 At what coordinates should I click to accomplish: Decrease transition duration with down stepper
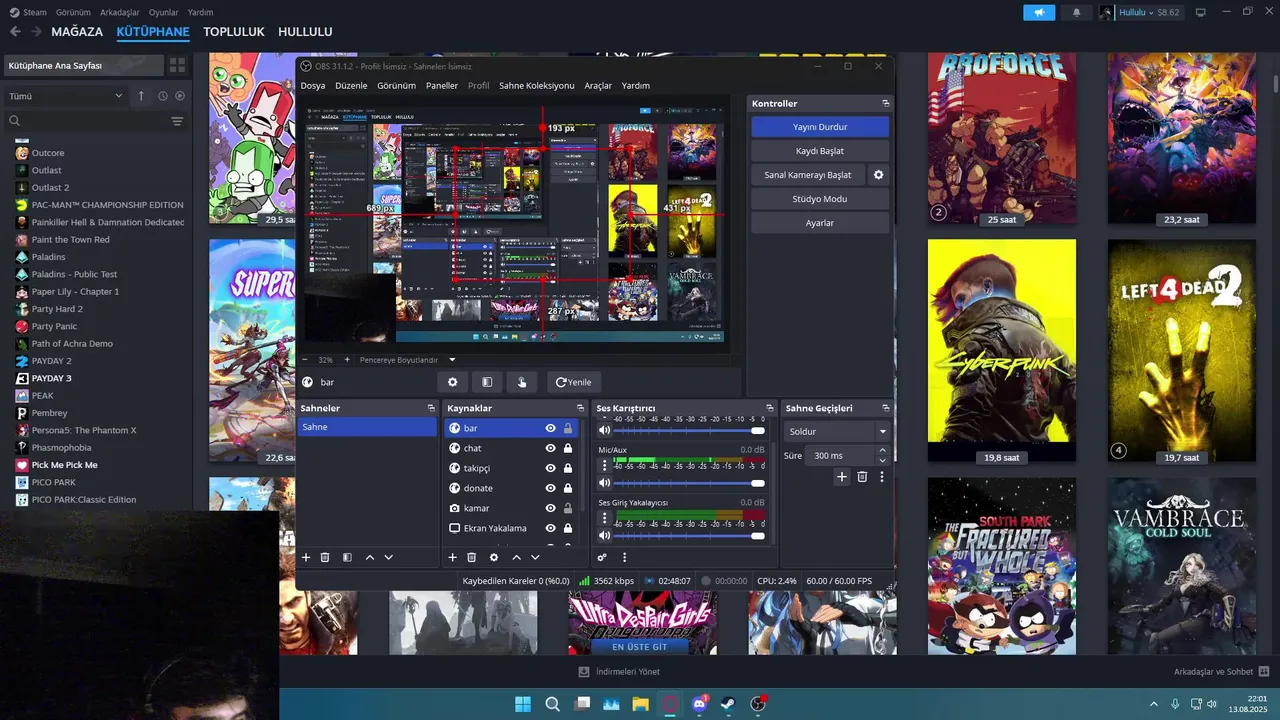(882, 460)
